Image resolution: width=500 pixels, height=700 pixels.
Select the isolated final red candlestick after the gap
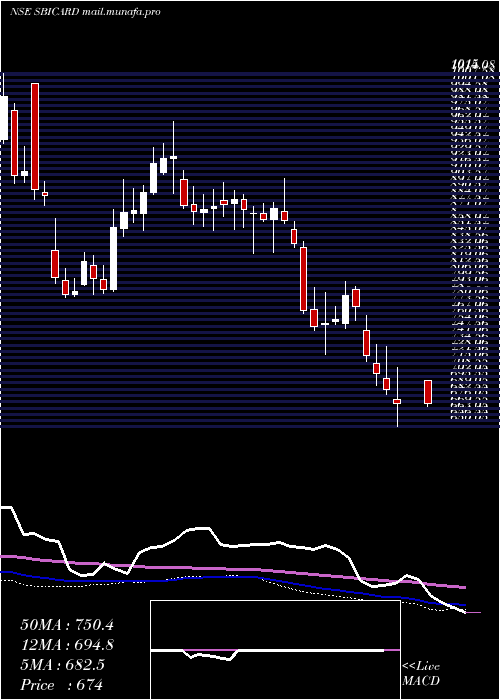pos(428,393)
